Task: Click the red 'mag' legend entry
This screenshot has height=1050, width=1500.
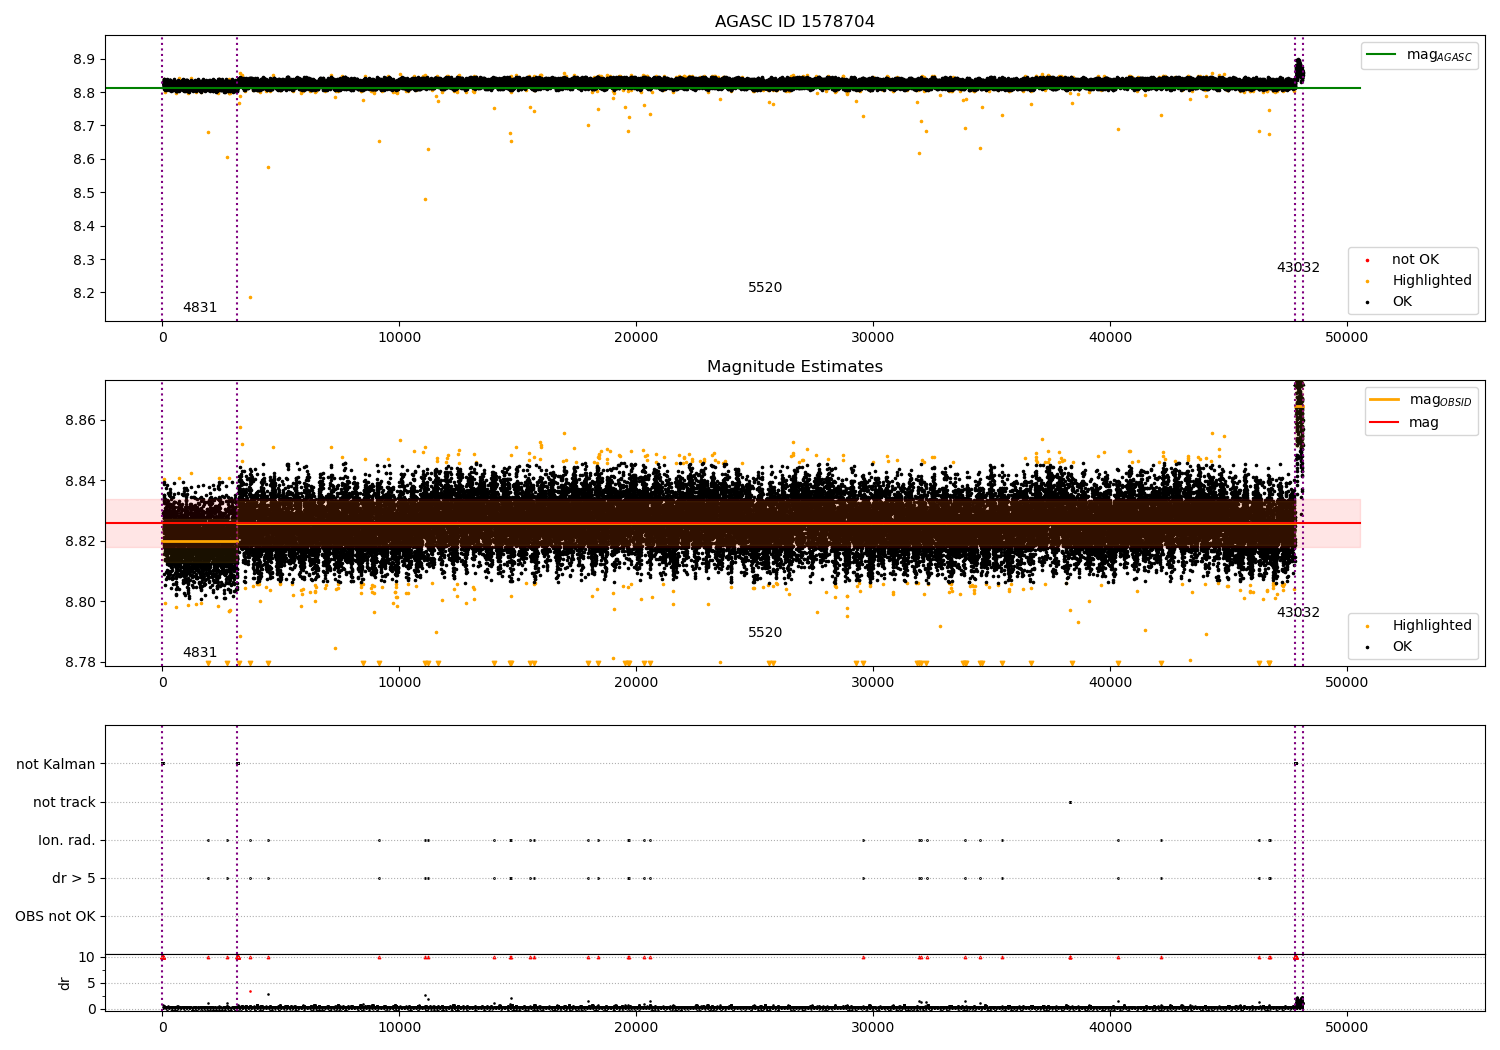Action: click(x=1404, y=423)
